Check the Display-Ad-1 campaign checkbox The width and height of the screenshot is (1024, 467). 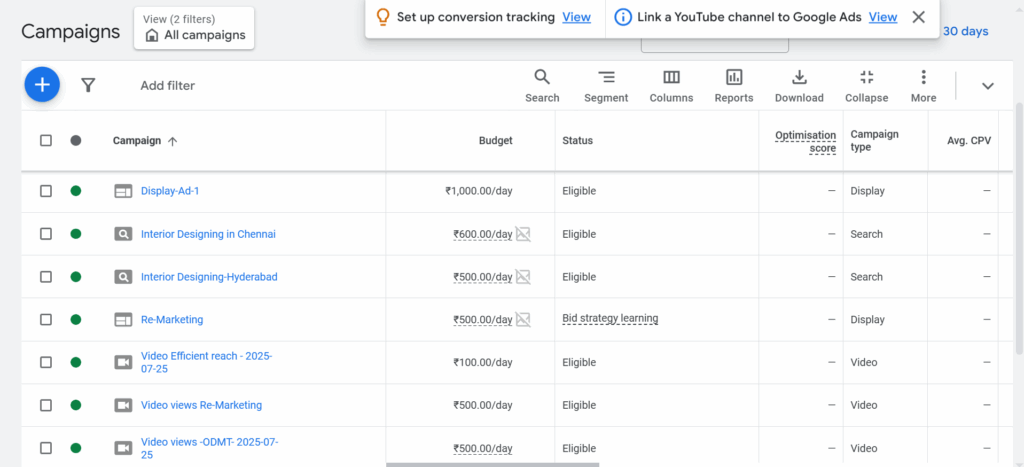click(x=46, y=191)
